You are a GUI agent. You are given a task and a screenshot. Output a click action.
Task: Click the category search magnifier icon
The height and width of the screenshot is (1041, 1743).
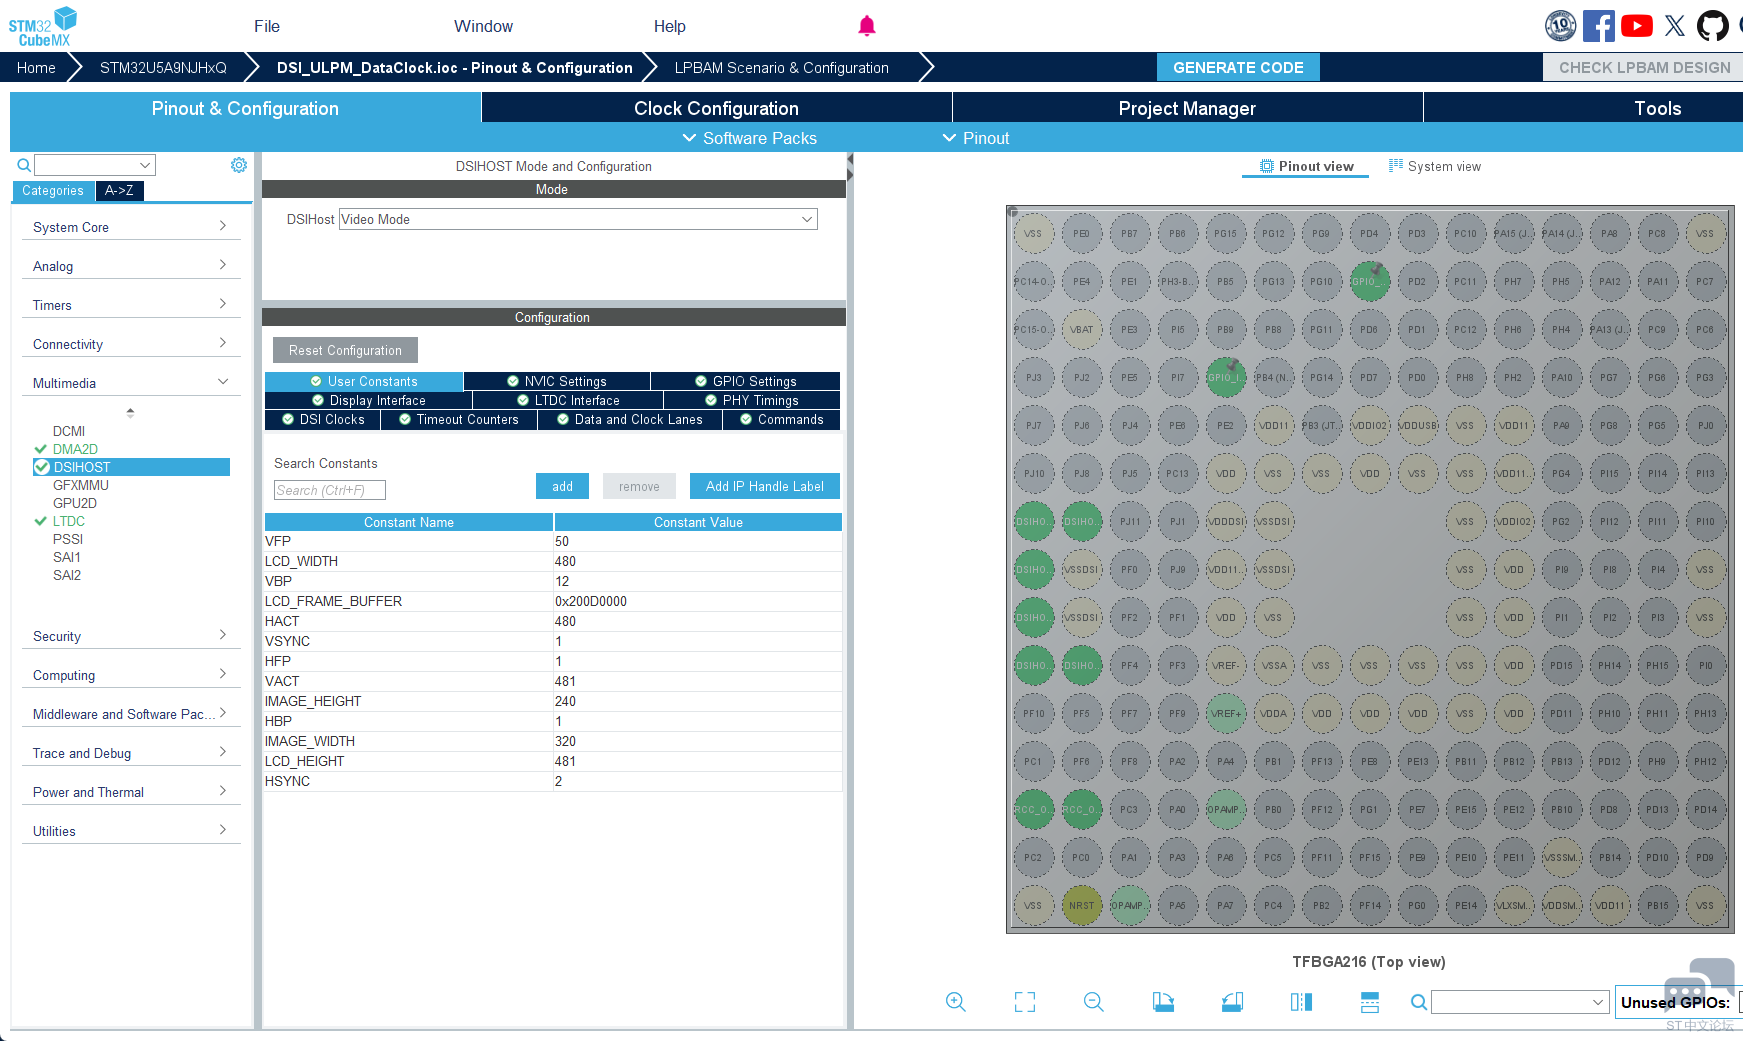tap(24, 165)
